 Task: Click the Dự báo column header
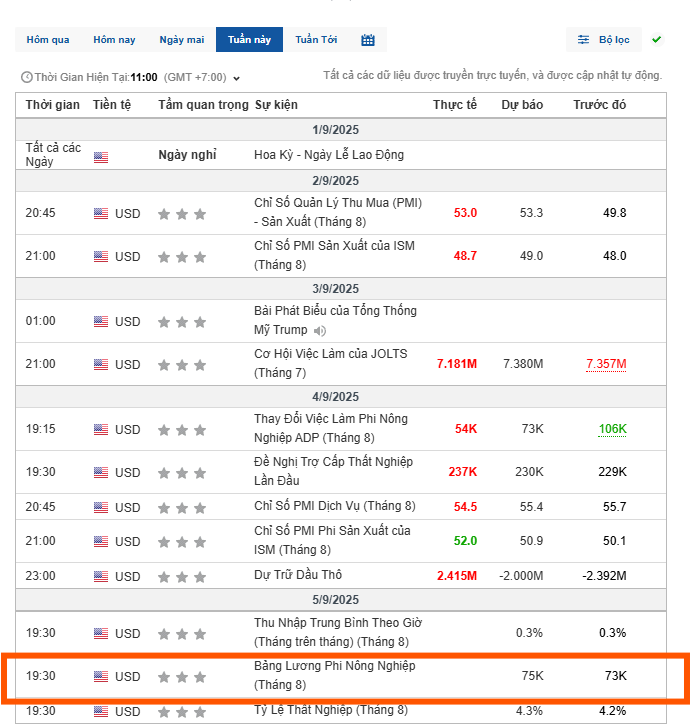pos(522,105)
